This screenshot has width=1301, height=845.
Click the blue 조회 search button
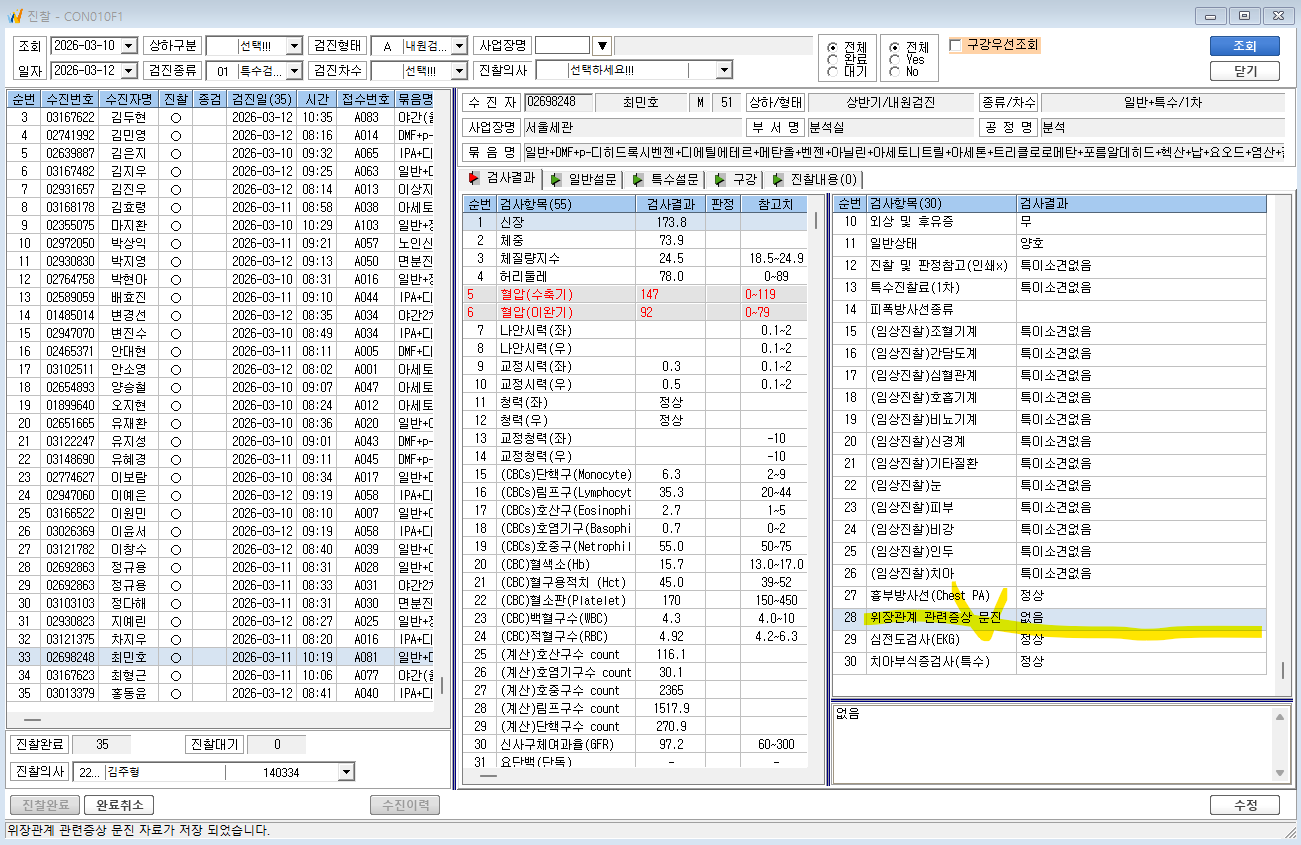(1244, 46)
